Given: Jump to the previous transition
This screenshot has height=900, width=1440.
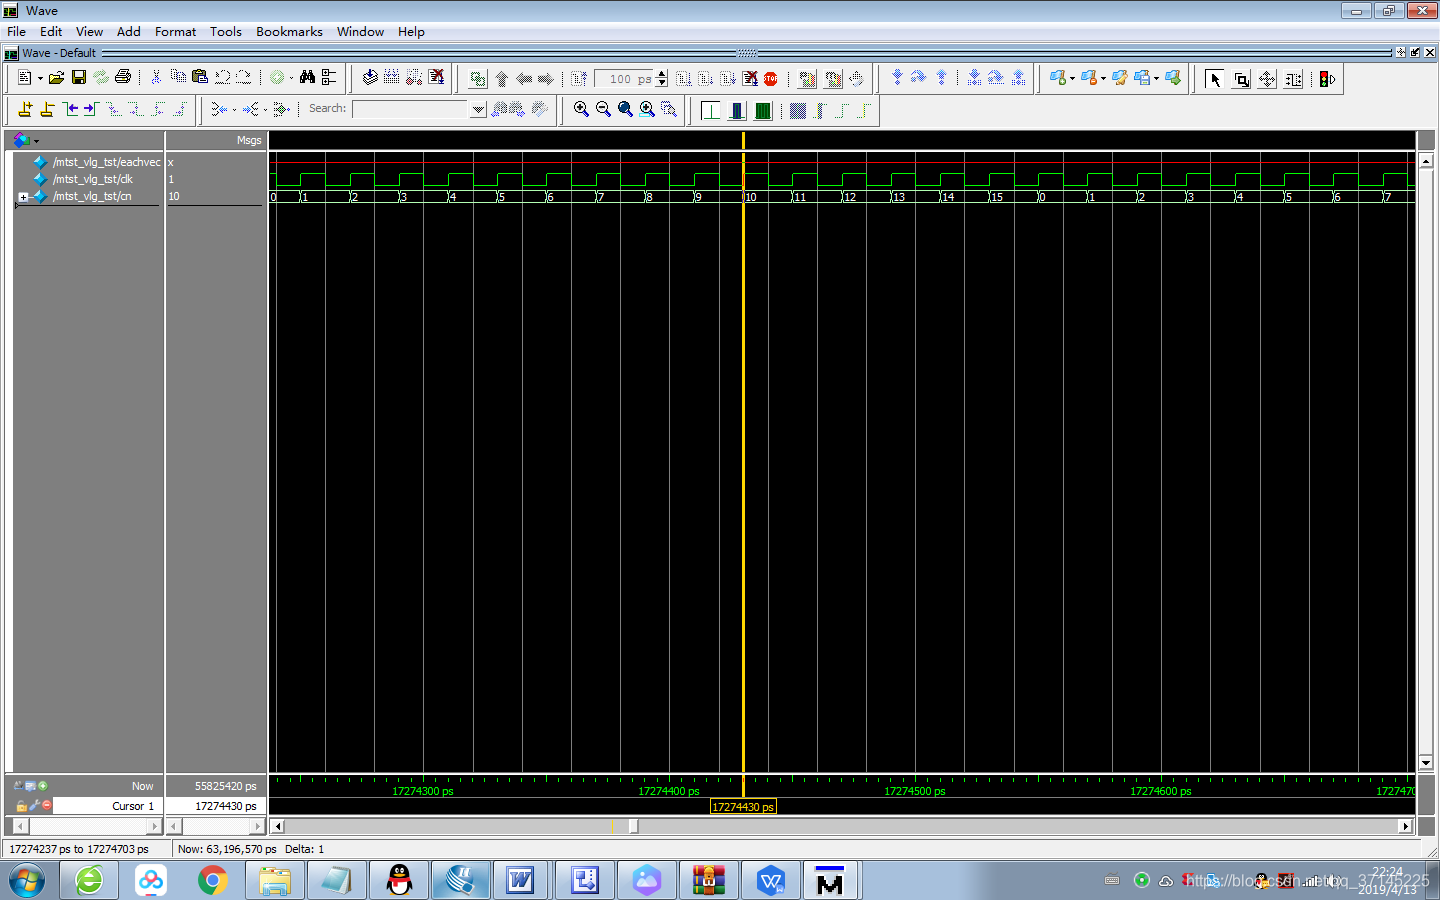Looking at the screenshot, I should tap(70, 109).
